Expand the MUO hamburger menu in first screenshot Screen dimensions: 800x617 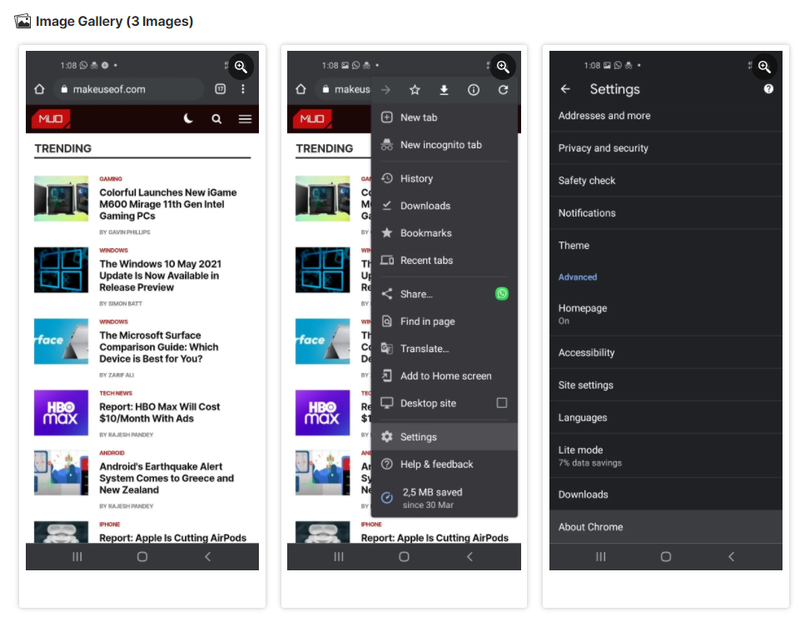[245, 119]
